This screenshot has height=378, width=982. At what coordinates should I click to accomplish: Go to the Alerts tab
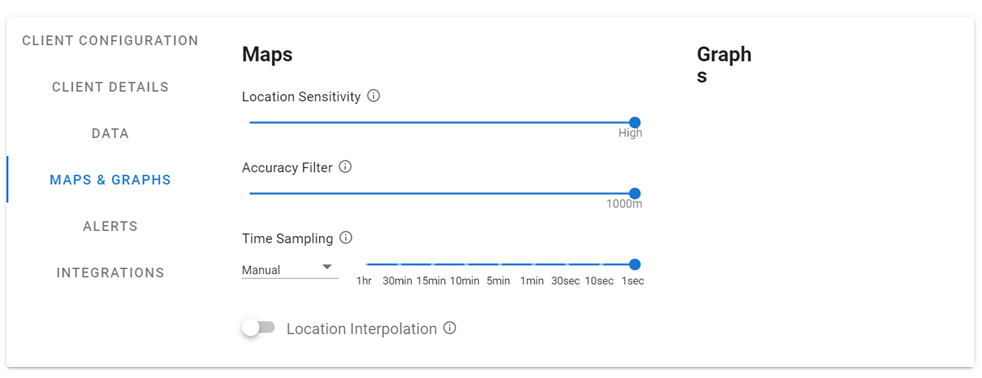tap(110, 226)
